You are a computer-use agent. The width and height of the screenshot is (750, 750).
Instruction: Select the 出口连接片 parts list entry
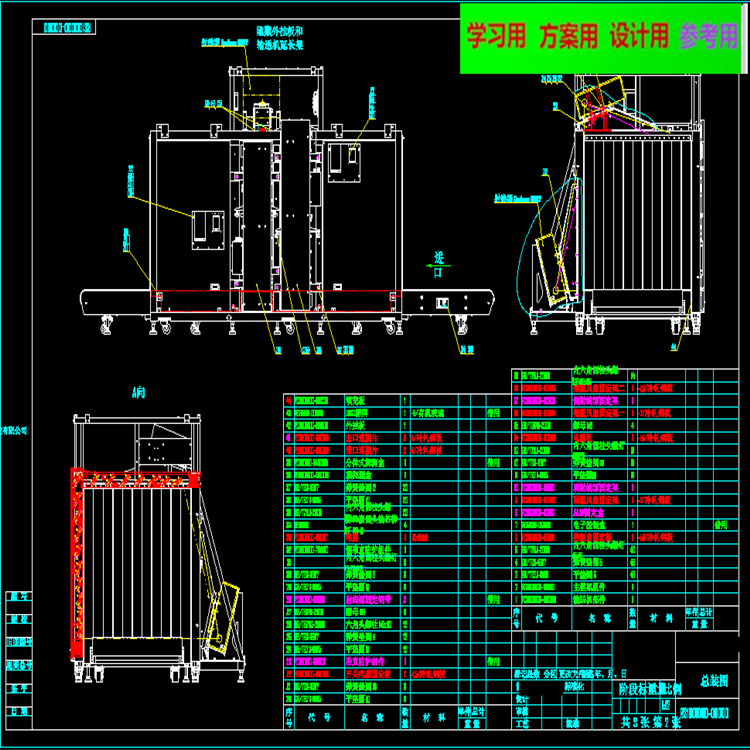[x=362, y=438]
